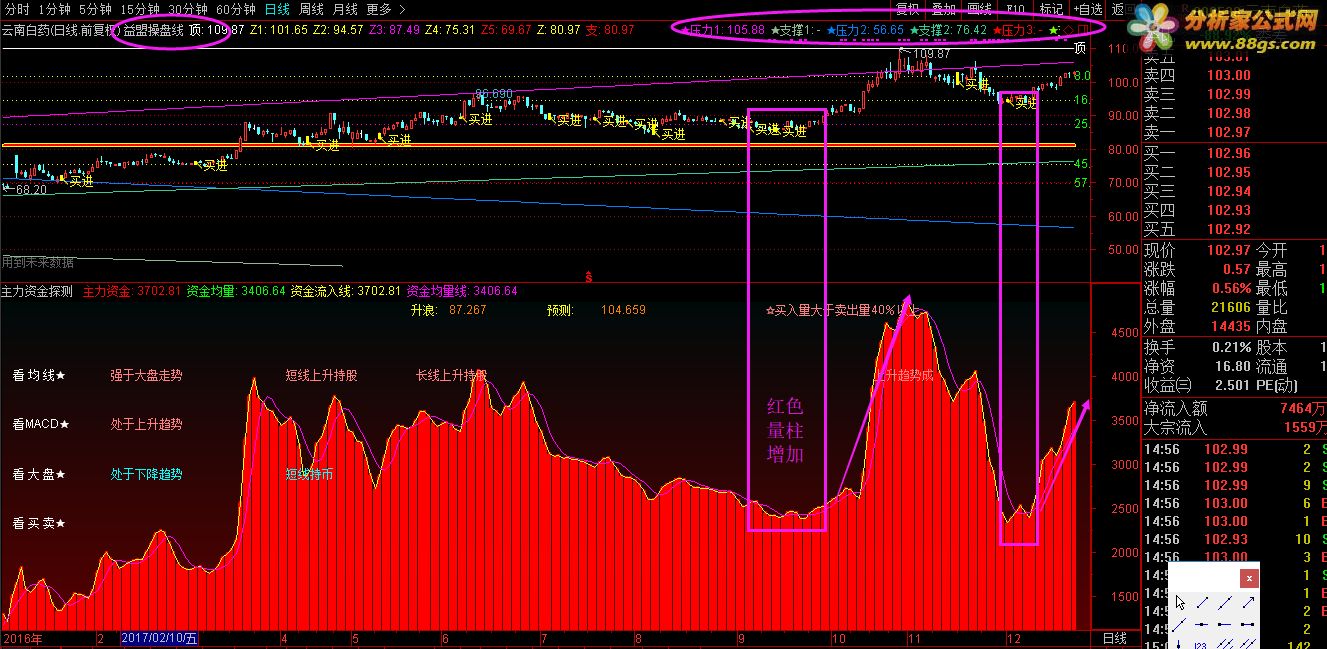Select the line segment drawing tool
1327x649 pixels.
(1202, 602)
